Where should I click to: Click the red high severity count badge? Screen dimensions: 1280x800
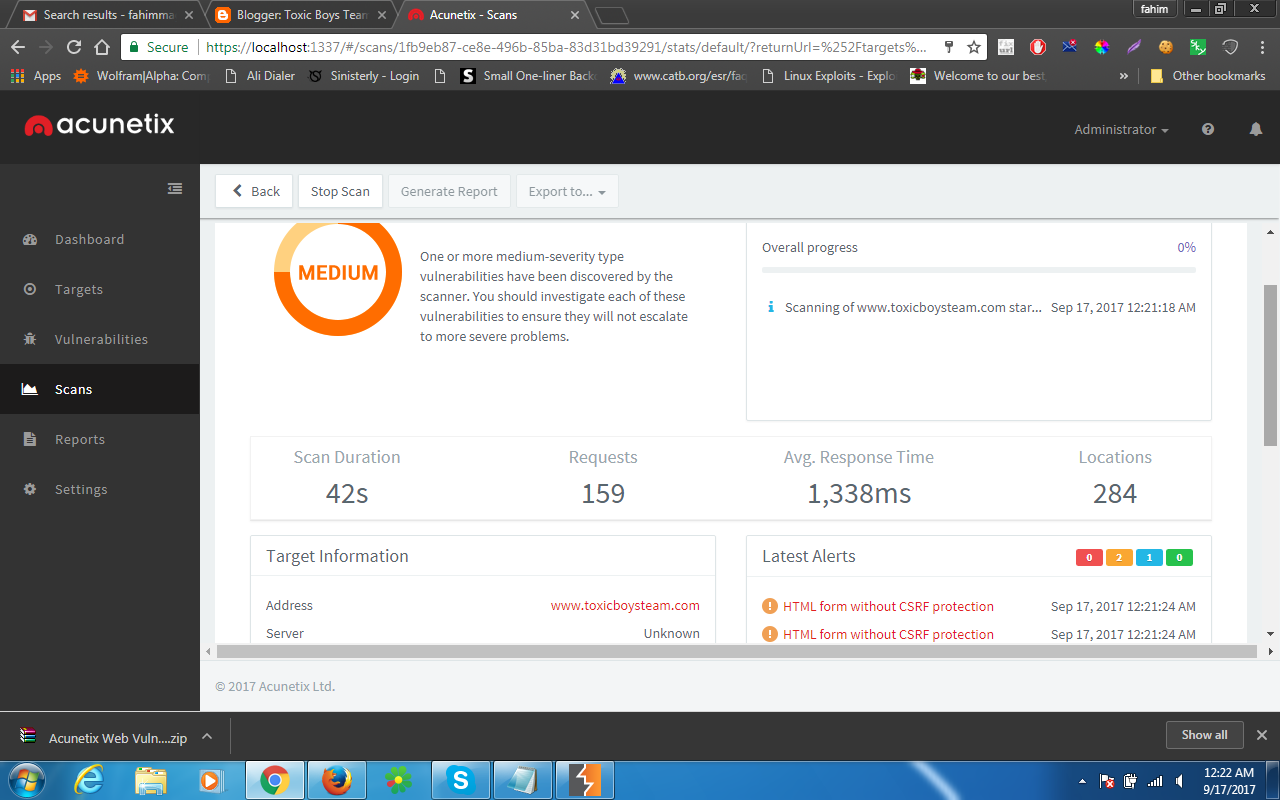click(1089, 557)
